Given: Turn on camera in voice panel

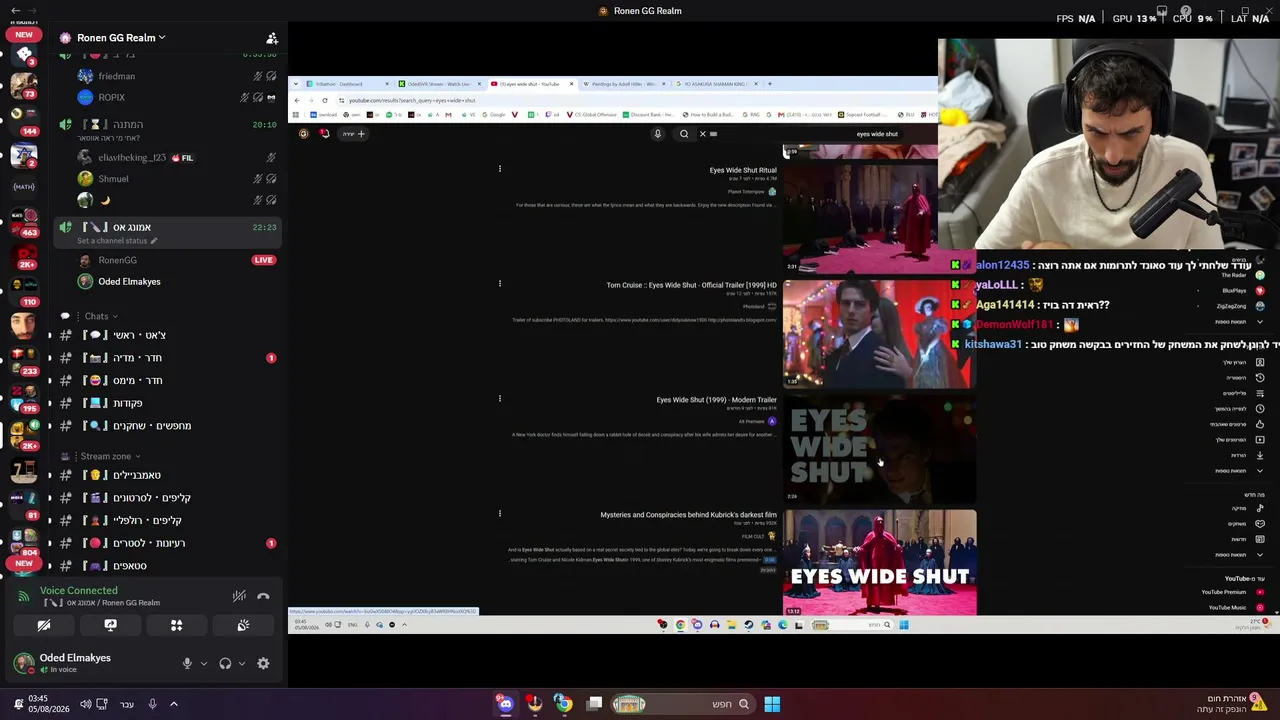Looking at the screenshot, I should point(44,625).
